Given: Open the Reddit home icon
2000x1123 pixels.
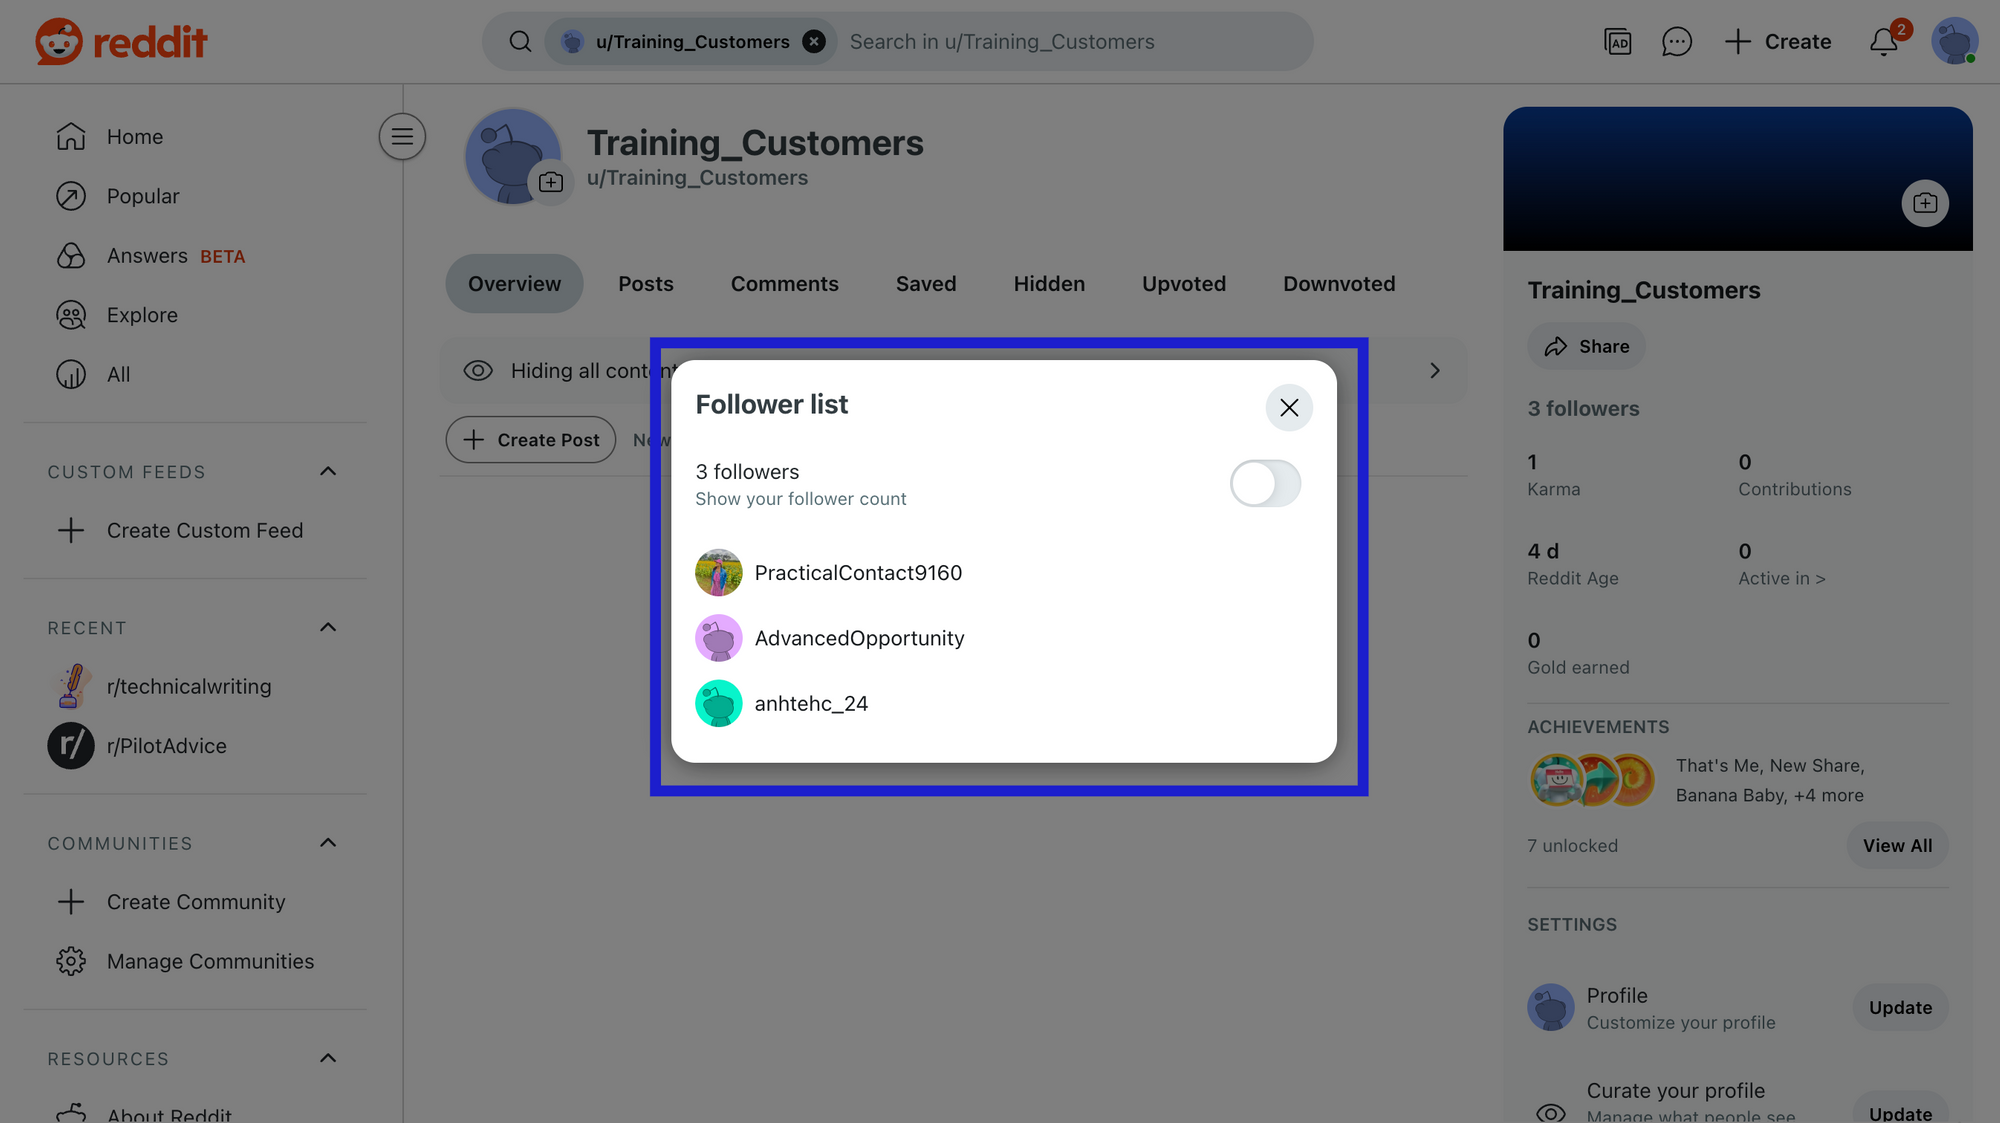Looking at the screenshot, I should 70,136.
